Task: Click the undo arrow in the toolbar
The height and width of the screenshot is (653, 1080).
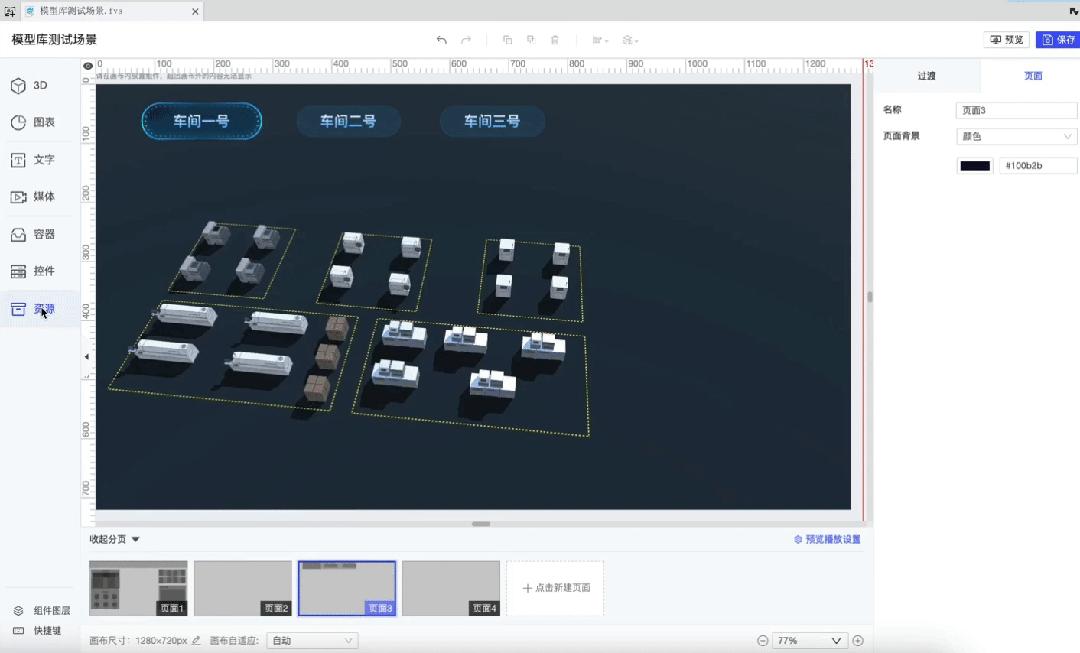Action: pos(441,39)
